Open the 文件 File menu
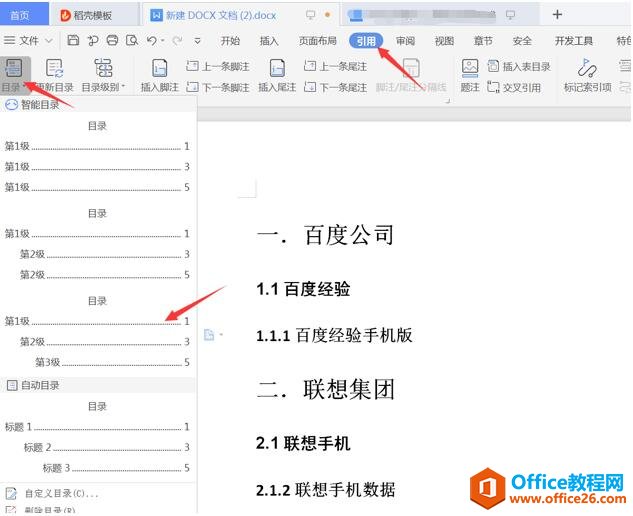The width and height of the screenshot is (633, 516). coord(22,40)
